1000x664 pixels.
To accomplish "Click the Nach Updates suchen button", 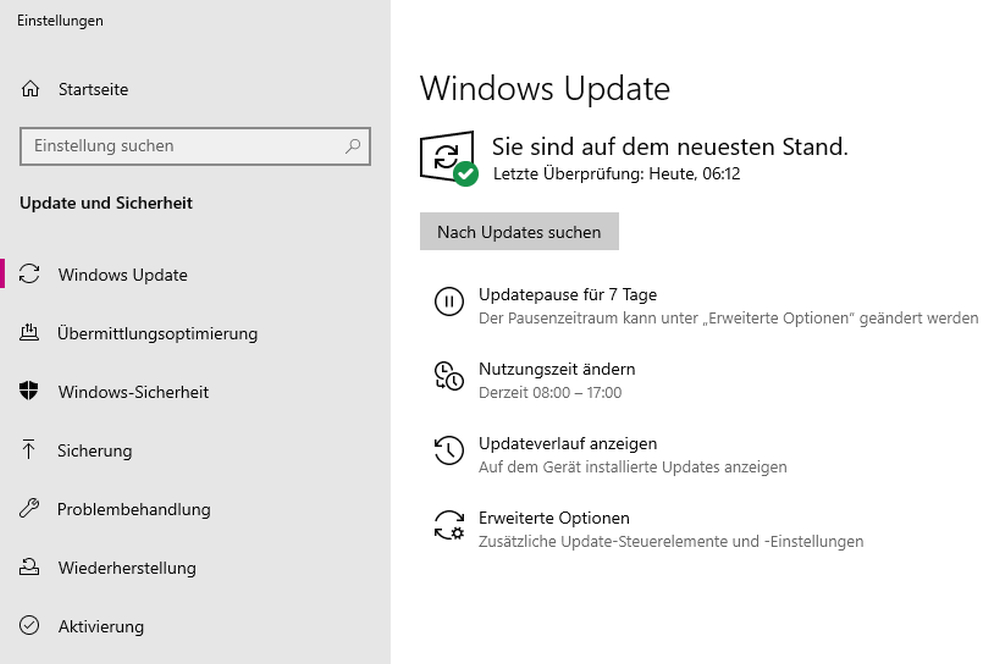I will pos(519,232).
